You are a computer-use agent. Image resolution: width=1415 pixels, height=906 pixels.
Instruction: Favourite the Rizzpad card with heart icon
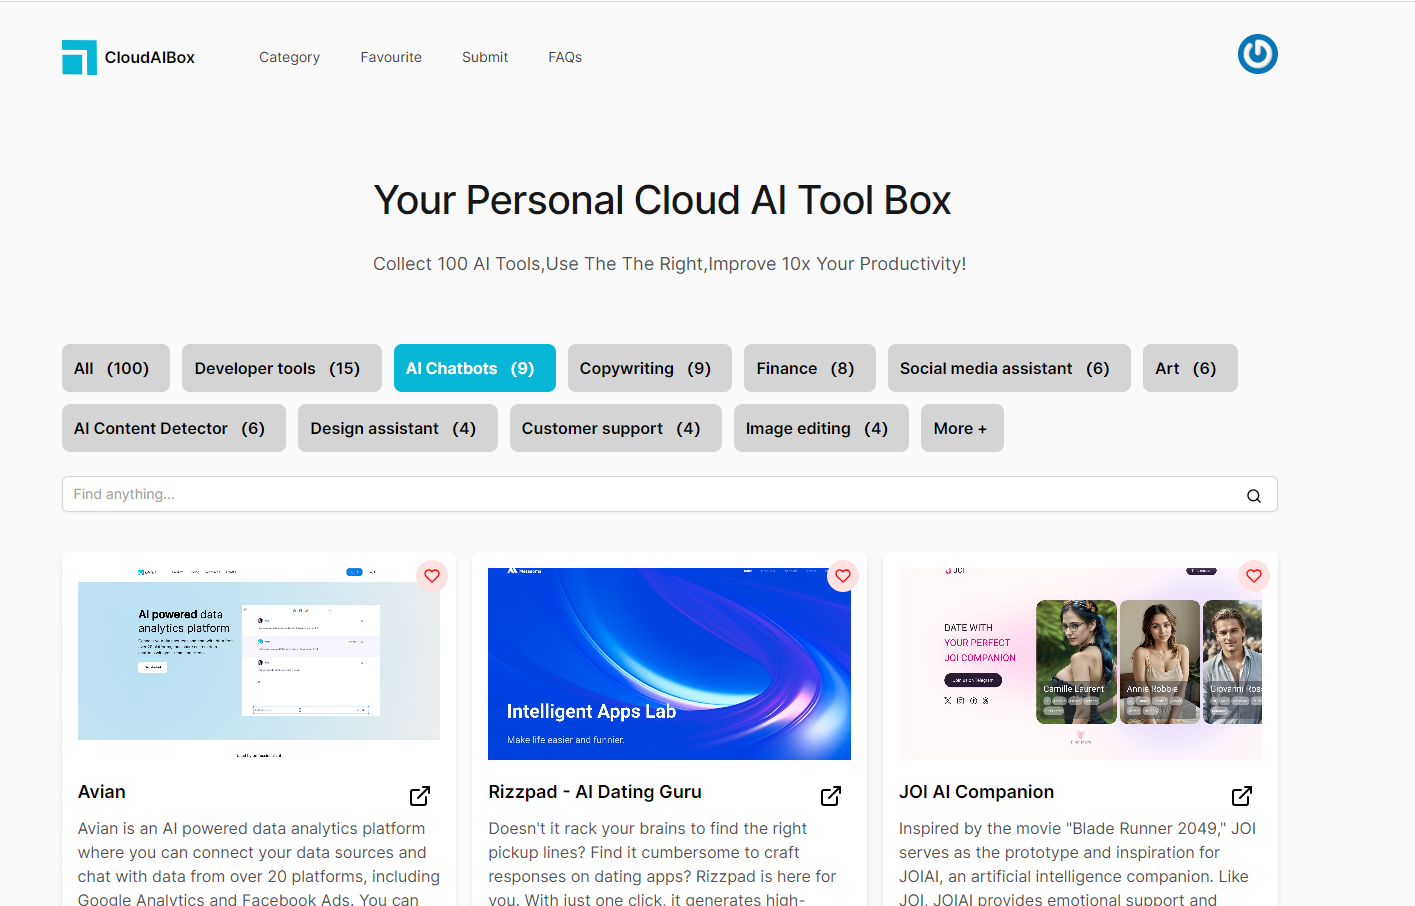pos(843,576)
